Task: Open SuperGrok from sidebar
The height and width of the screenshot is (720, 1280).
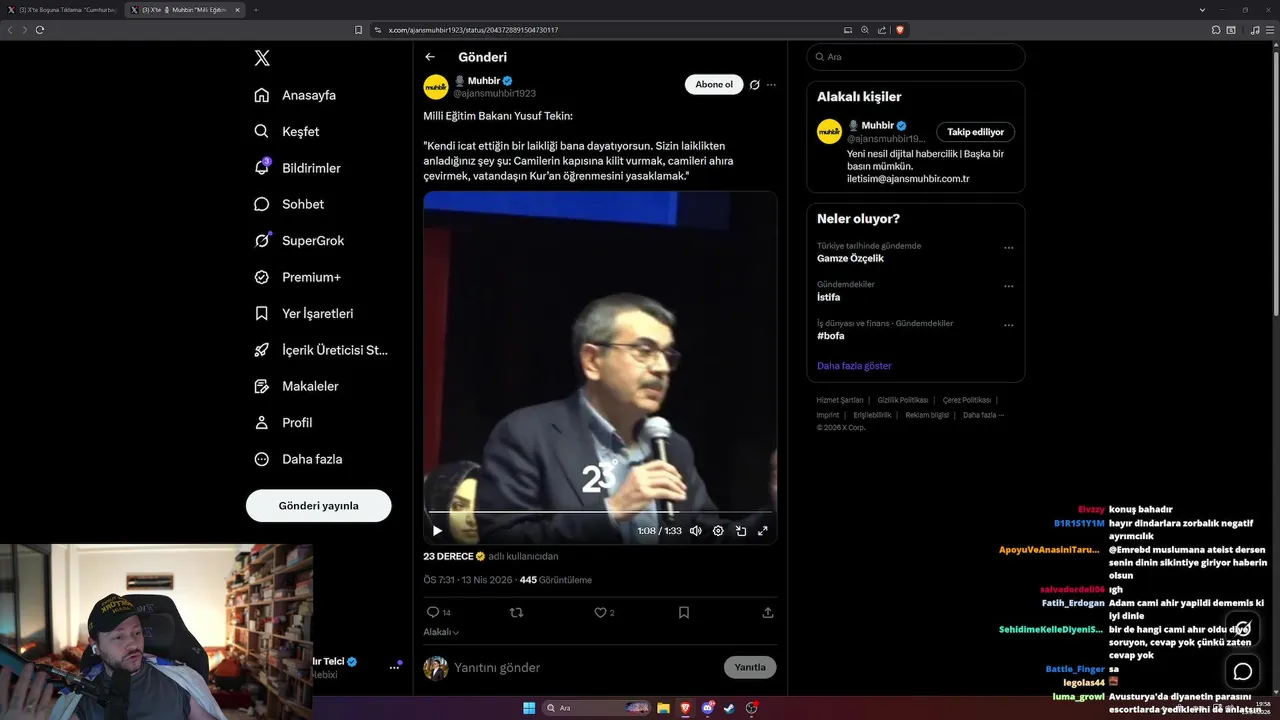Action: pos(299,240)
